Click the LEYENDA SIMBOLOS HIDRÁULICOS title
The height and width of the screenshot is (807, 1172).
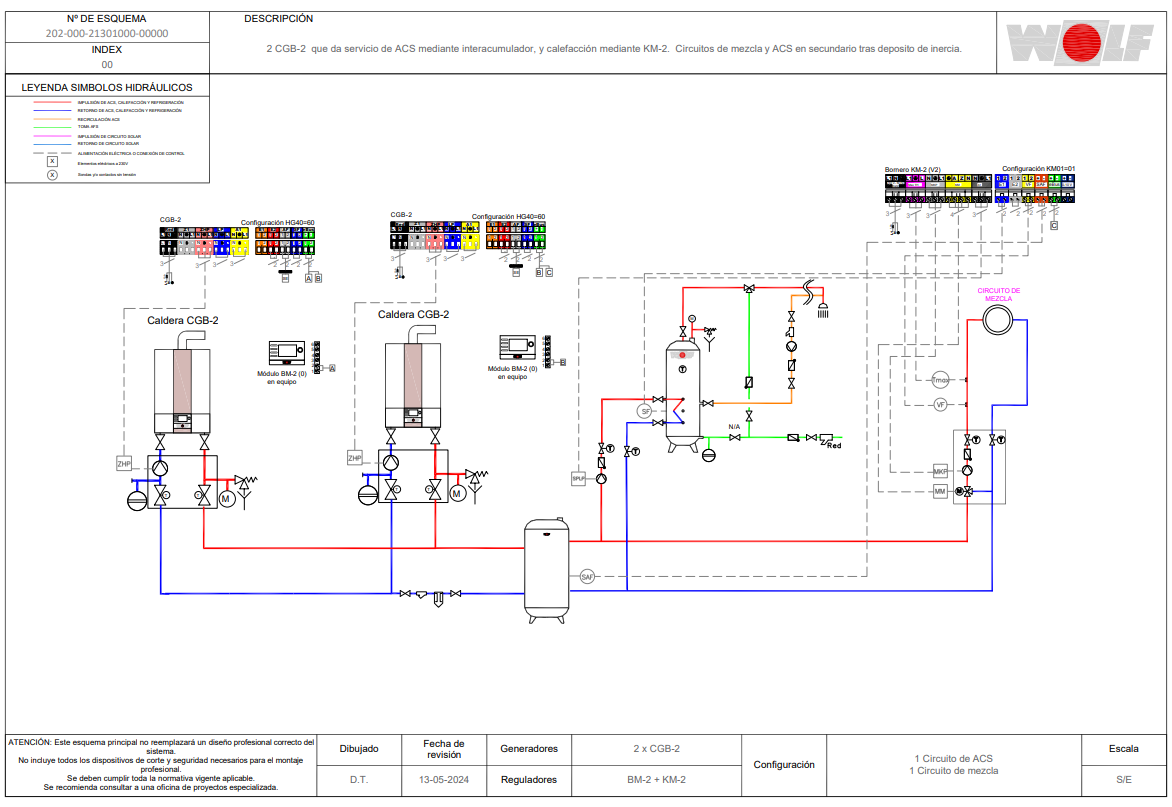[107, 87]
